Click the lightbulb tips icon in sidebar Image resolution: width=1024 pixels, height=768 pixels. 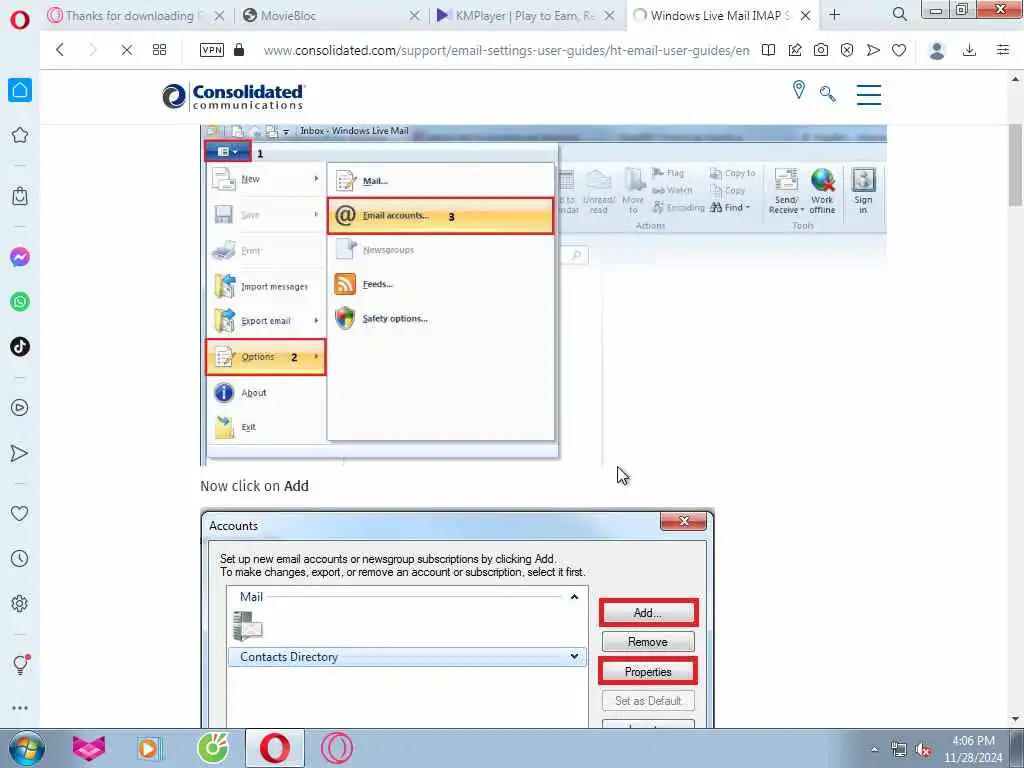click(x=20, y=664)
